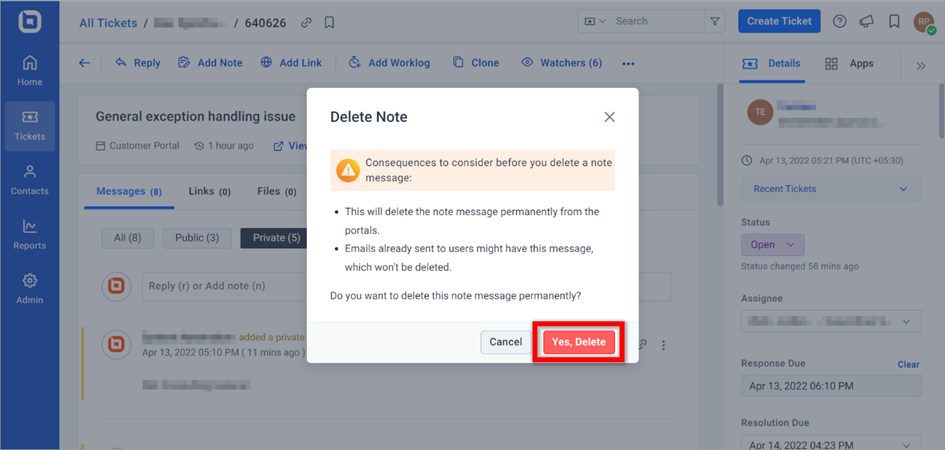Copy note message link icon
The width and height of the screenshot is (945, 450).
tap(642, 345)
